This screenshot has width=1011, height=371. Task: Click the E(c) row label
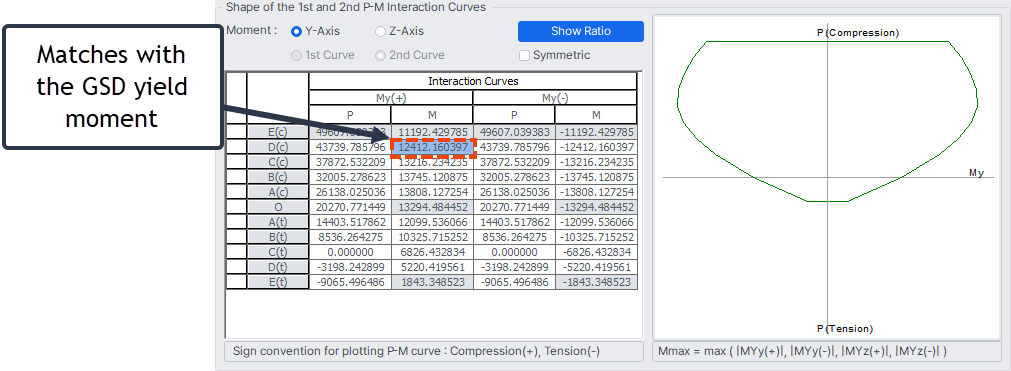278,132
